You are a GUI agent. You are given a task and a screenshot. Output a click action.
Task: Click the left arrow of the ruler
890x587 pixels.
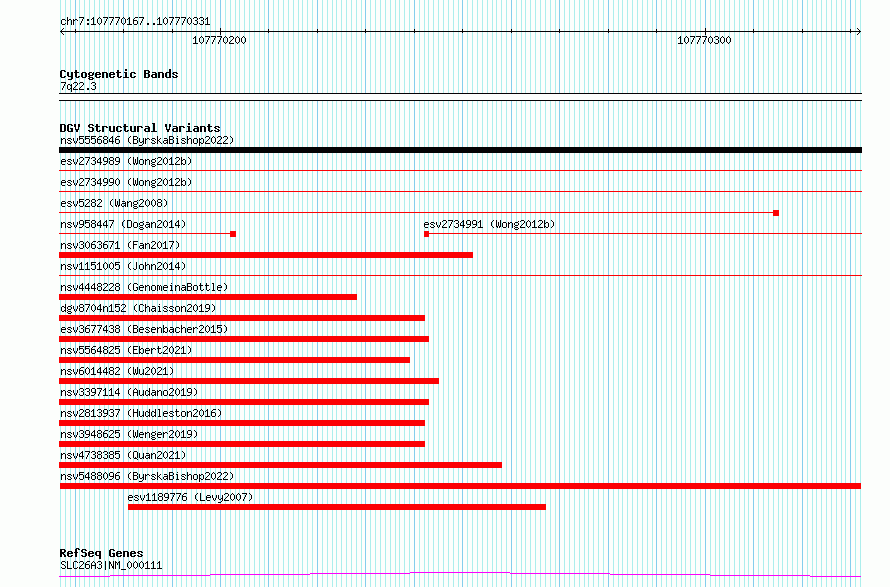point(62,32)
